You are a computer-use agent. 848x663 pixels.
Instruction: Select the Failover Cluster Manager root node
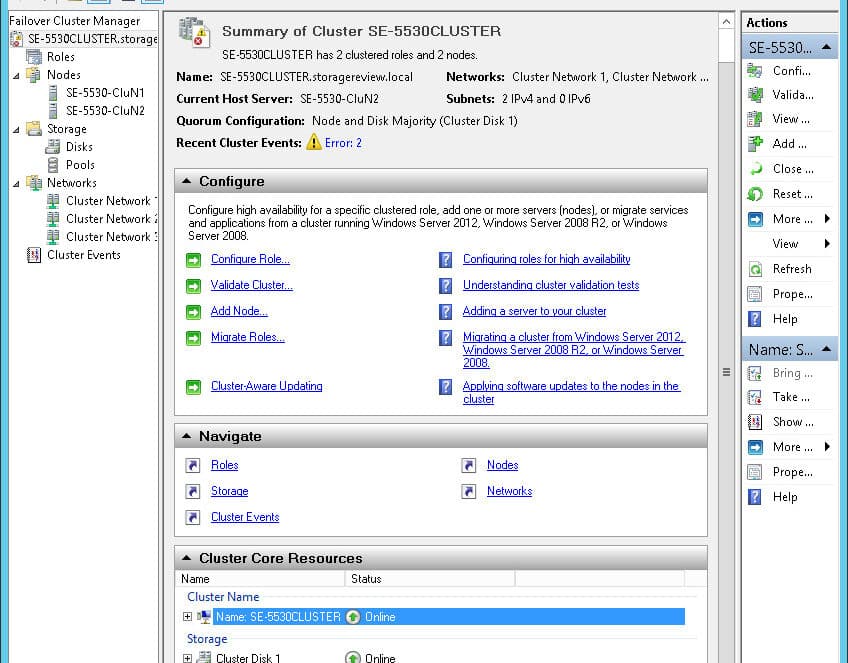[75, 21]
